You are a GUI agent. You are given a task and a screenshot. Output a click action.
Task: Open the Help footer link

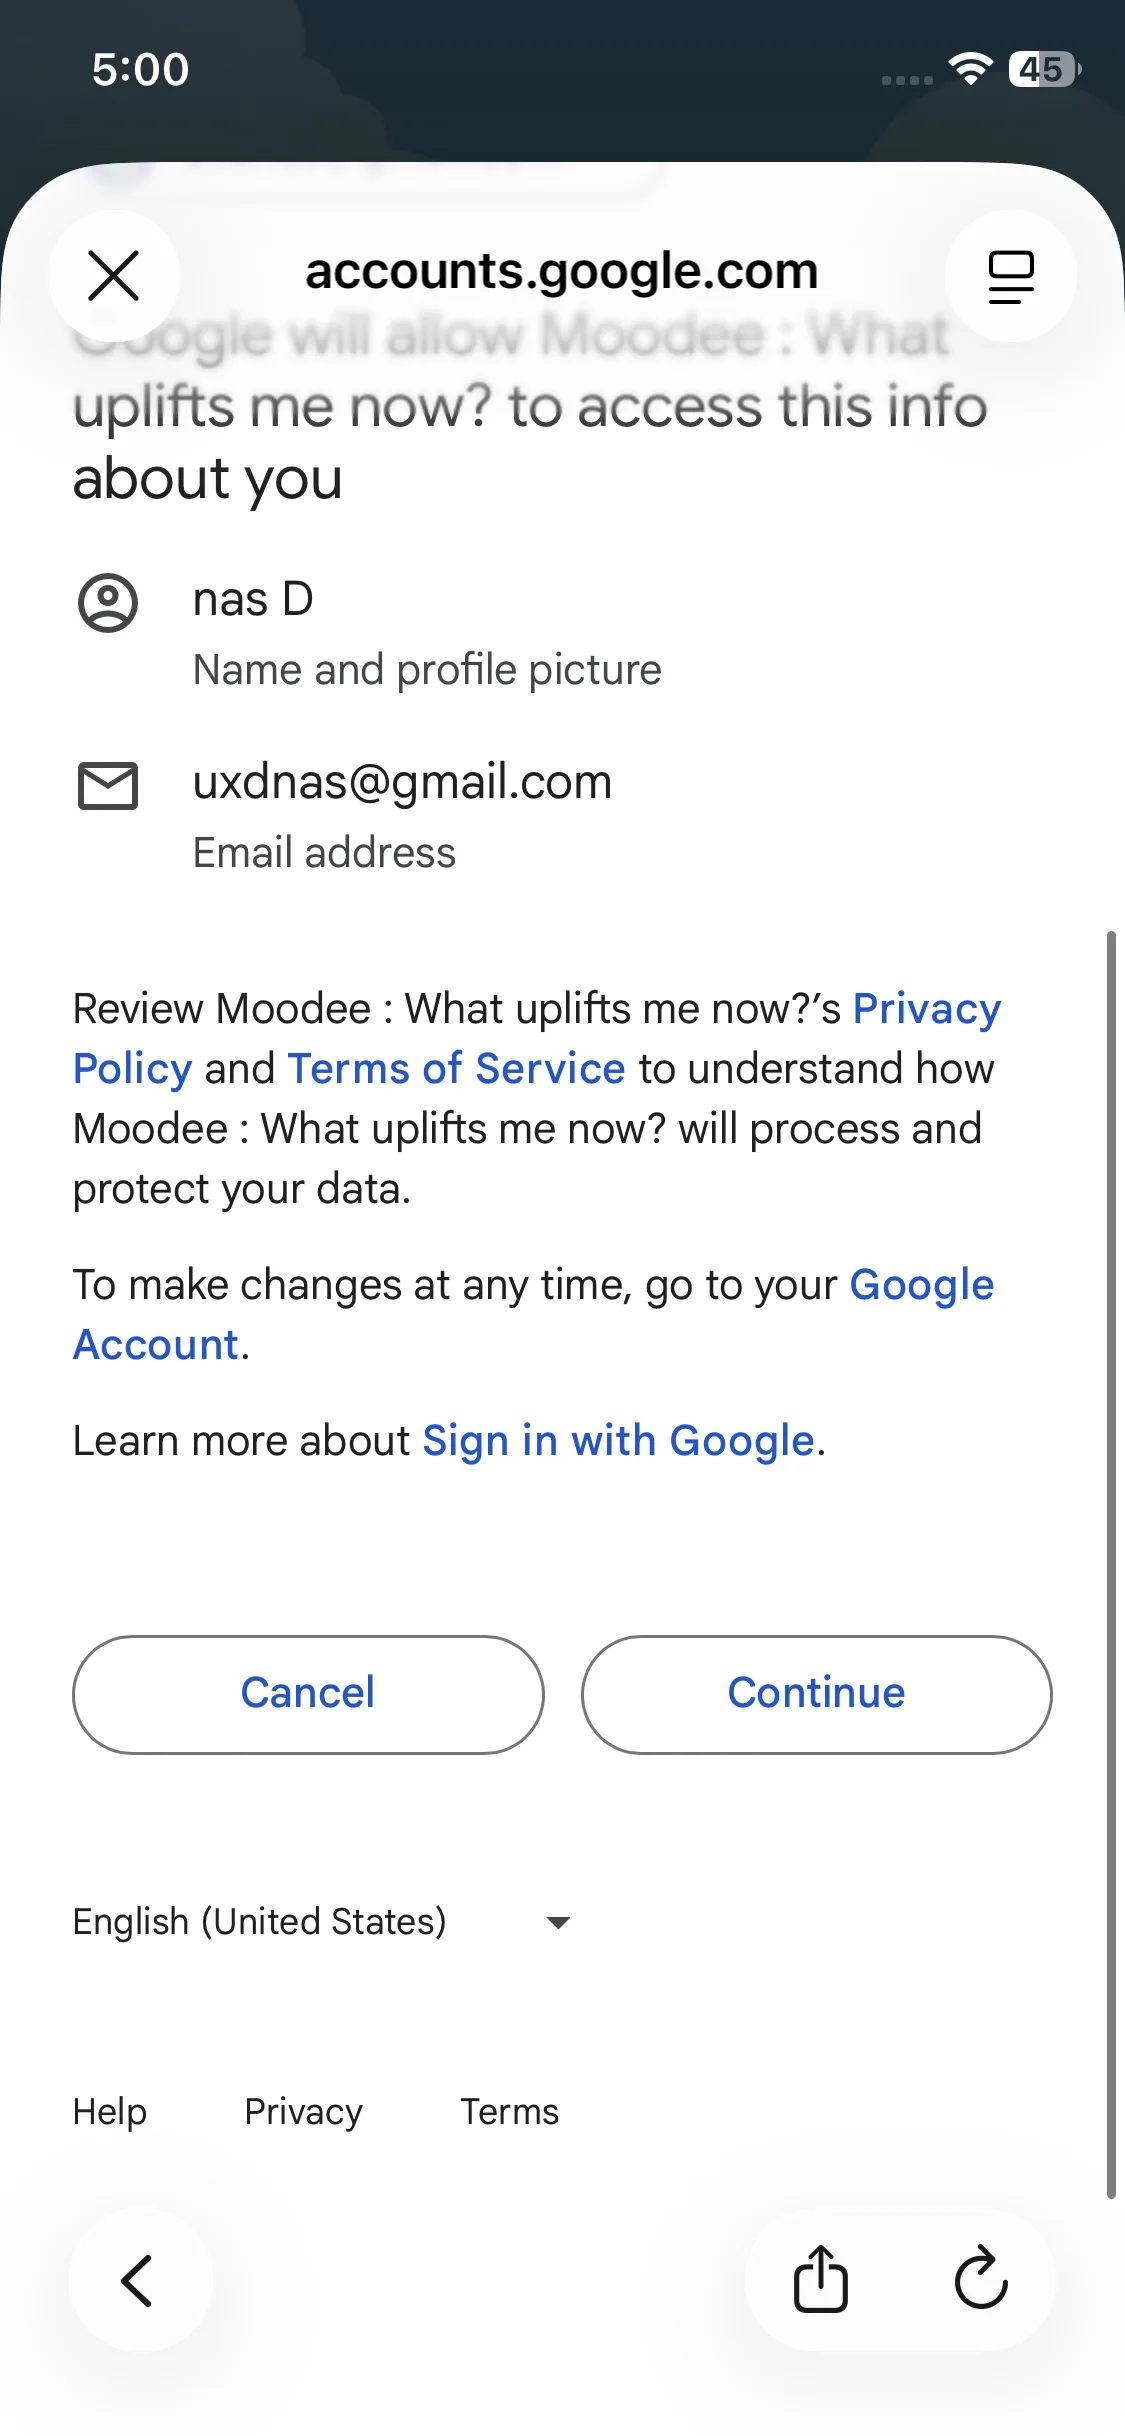[110, 2111]
